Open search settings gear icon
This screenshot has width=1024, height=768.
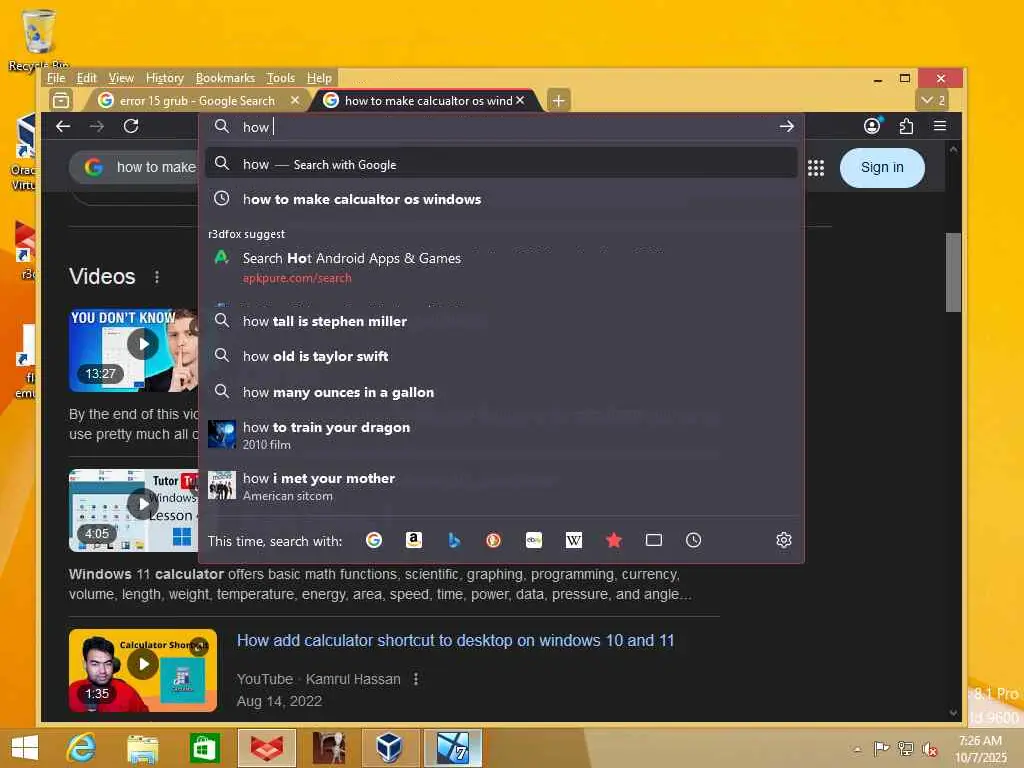tap(784, 540)
